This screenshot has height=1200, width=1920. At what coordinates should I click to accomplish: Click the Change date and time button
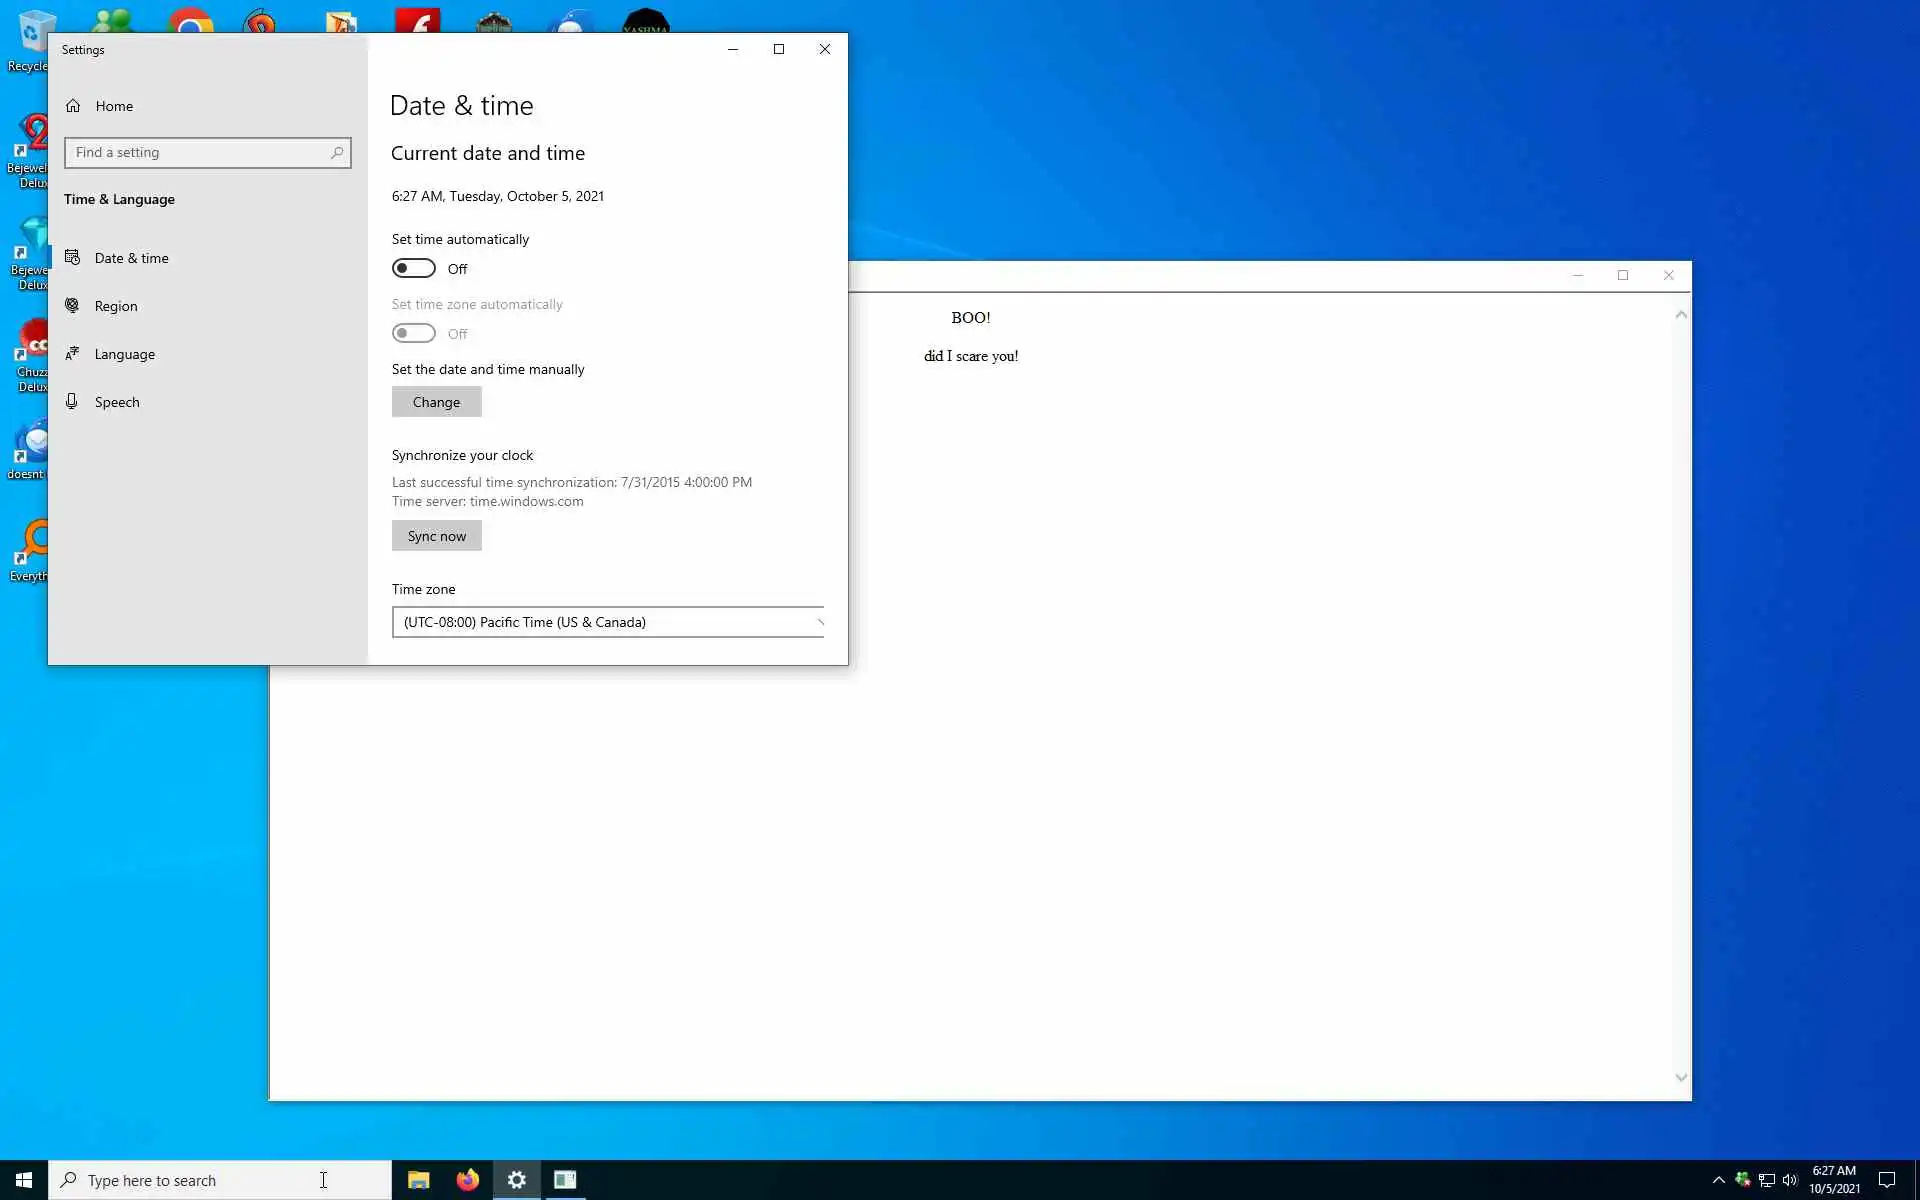point(436,402)
